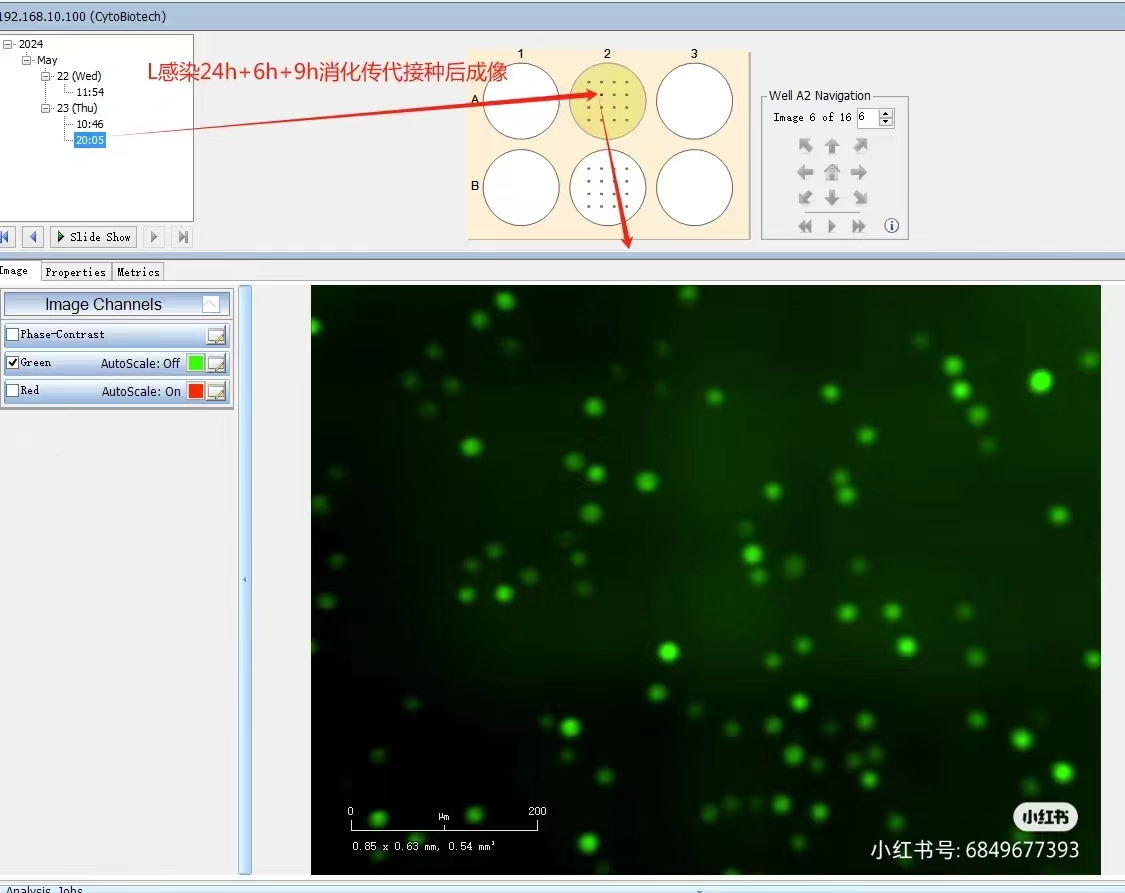This screenshot has height=893, width=1125.
Task: Open well navigation info icon
Action: click(892, 226)
